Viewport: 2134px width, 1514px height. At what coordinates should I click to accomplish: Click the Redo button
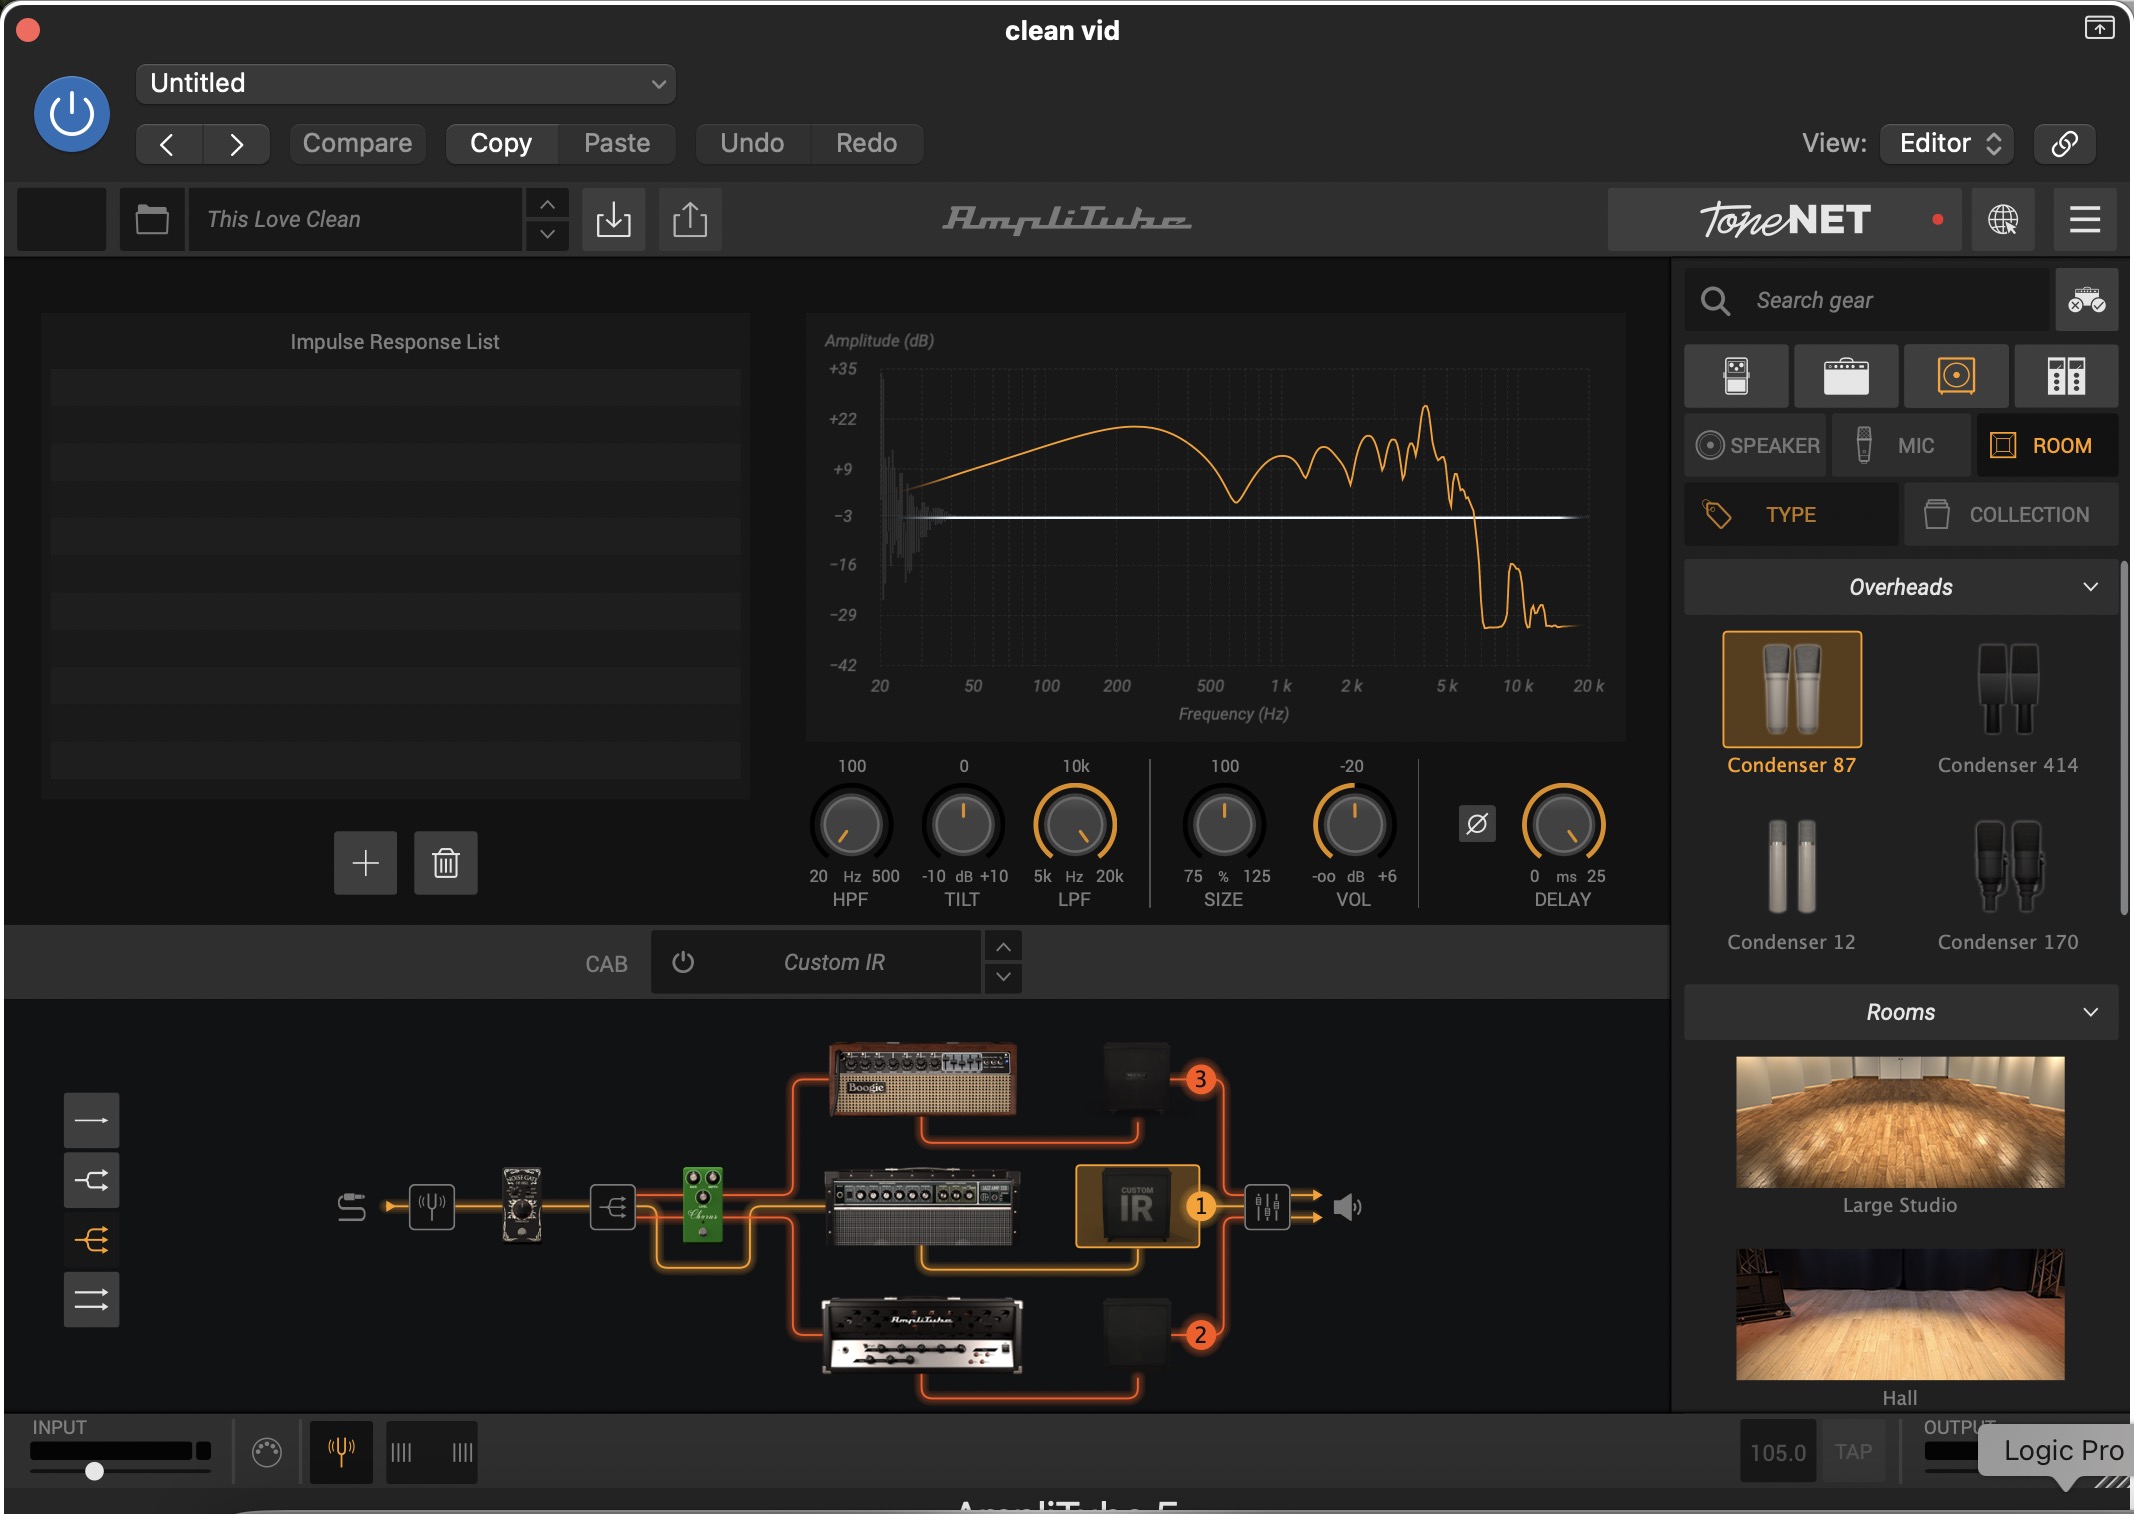(866, 144)
